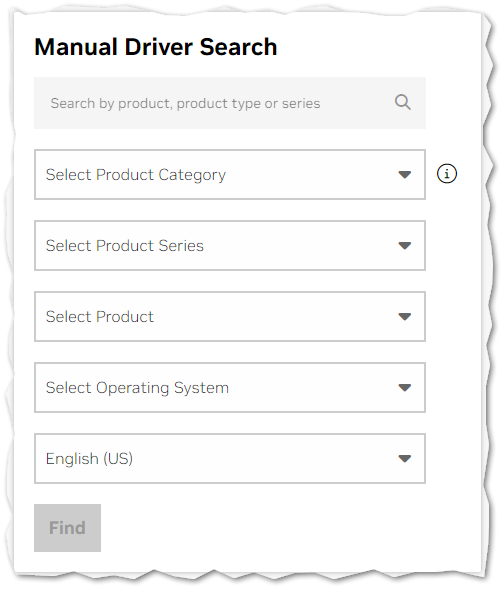Click the Operating System dropdown arrow icon

coord(405,387)
